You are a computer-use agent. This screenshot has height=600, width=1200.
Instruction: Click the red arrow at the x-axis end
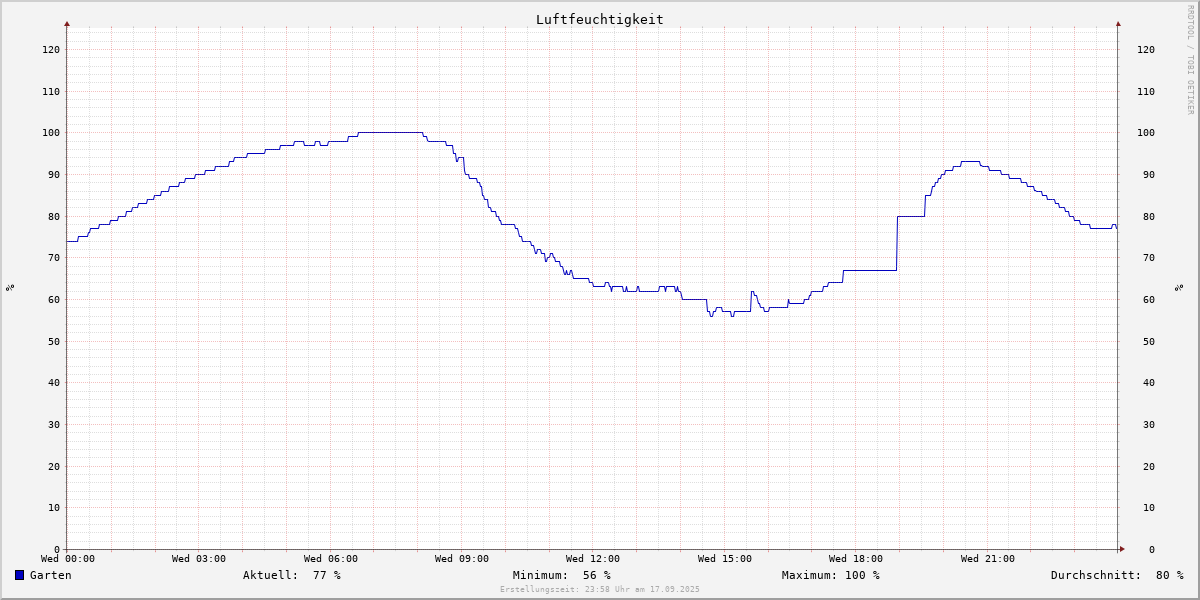coord(1122,549)
